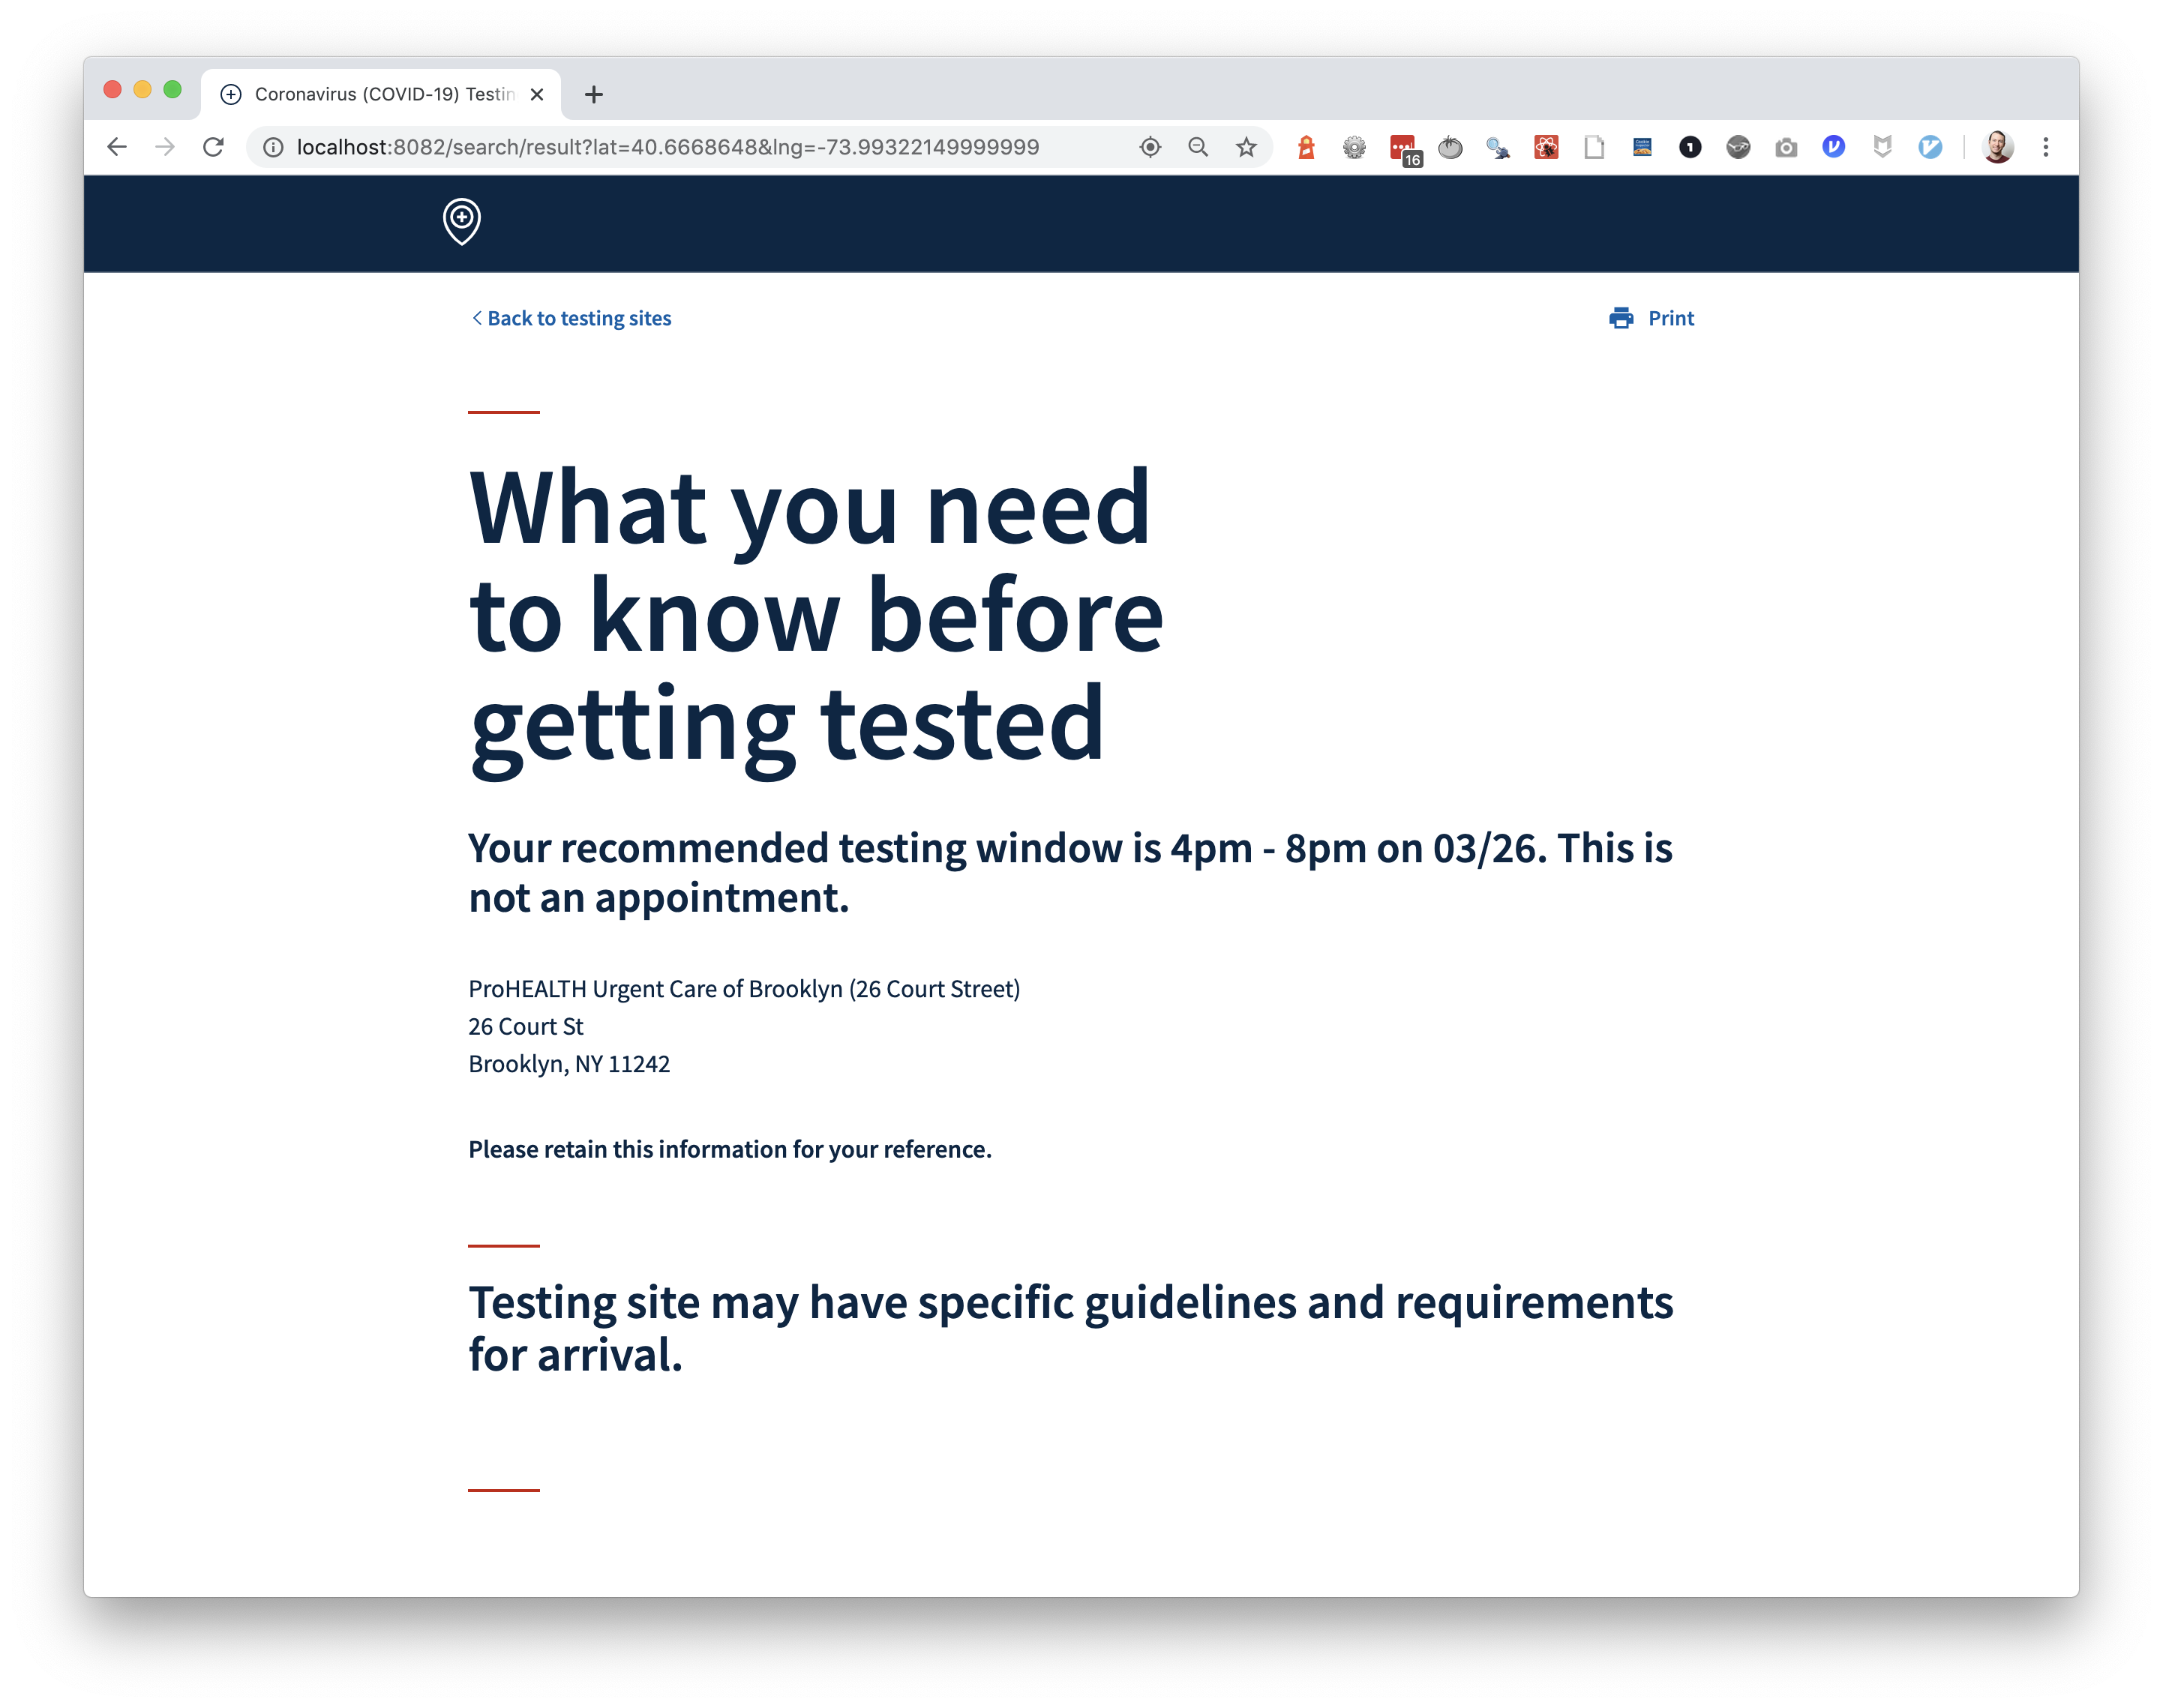Click the map pin logo in header
2163x1708 pixels.
pos(461,221)
